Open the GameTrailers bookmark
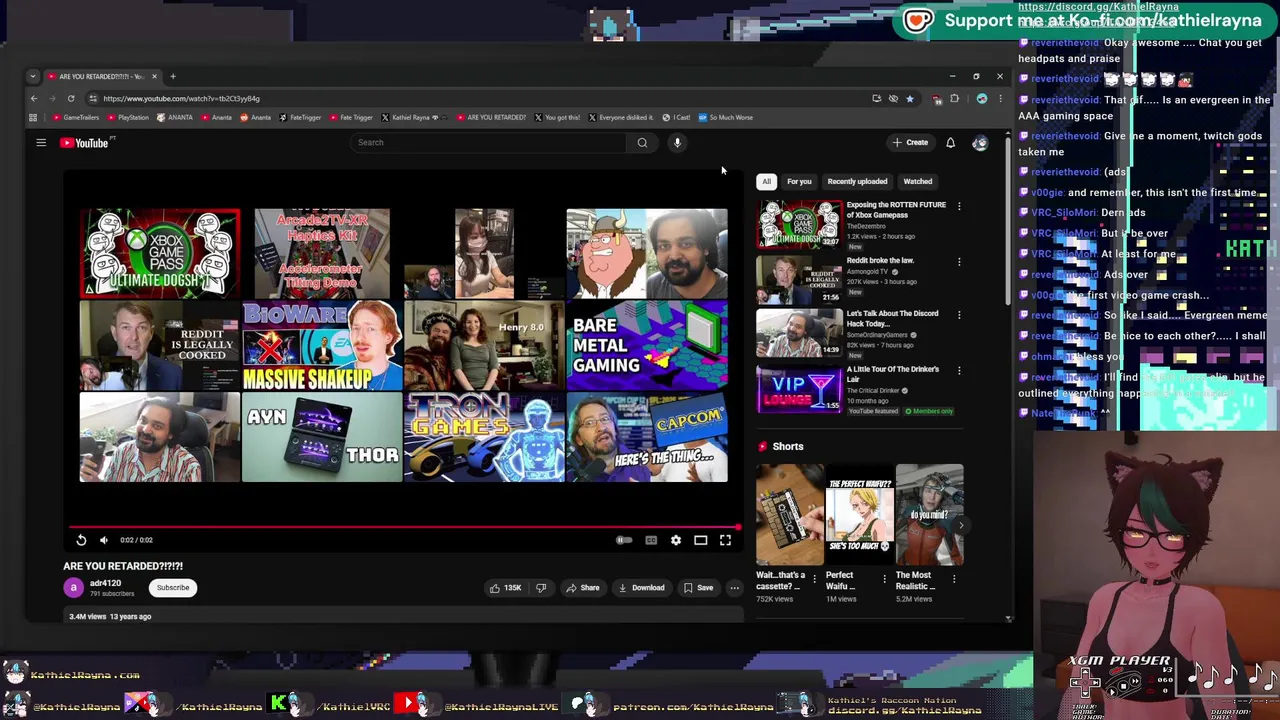Image resolution: width=1280 pixels, height=720 pixels. pos(76,117)
